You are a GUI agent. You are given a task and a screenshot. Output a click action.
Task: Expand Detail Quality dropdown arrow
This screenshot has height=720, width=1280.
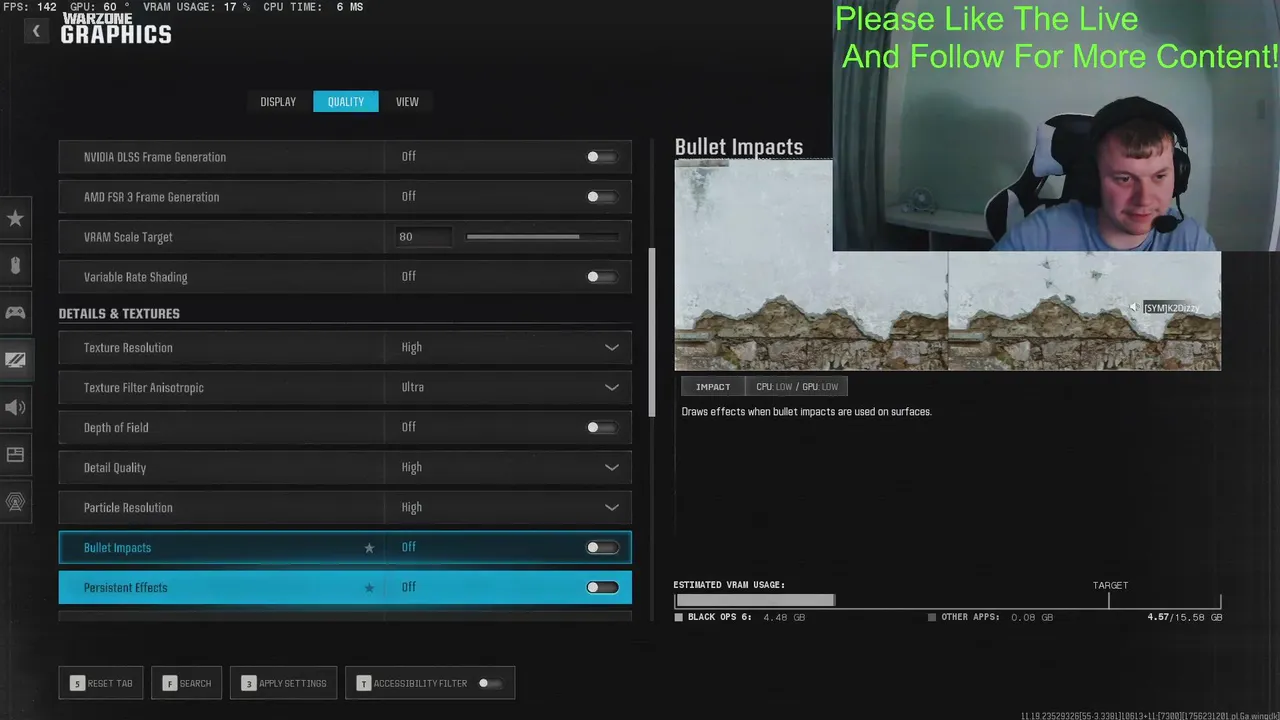pos(611,467)
